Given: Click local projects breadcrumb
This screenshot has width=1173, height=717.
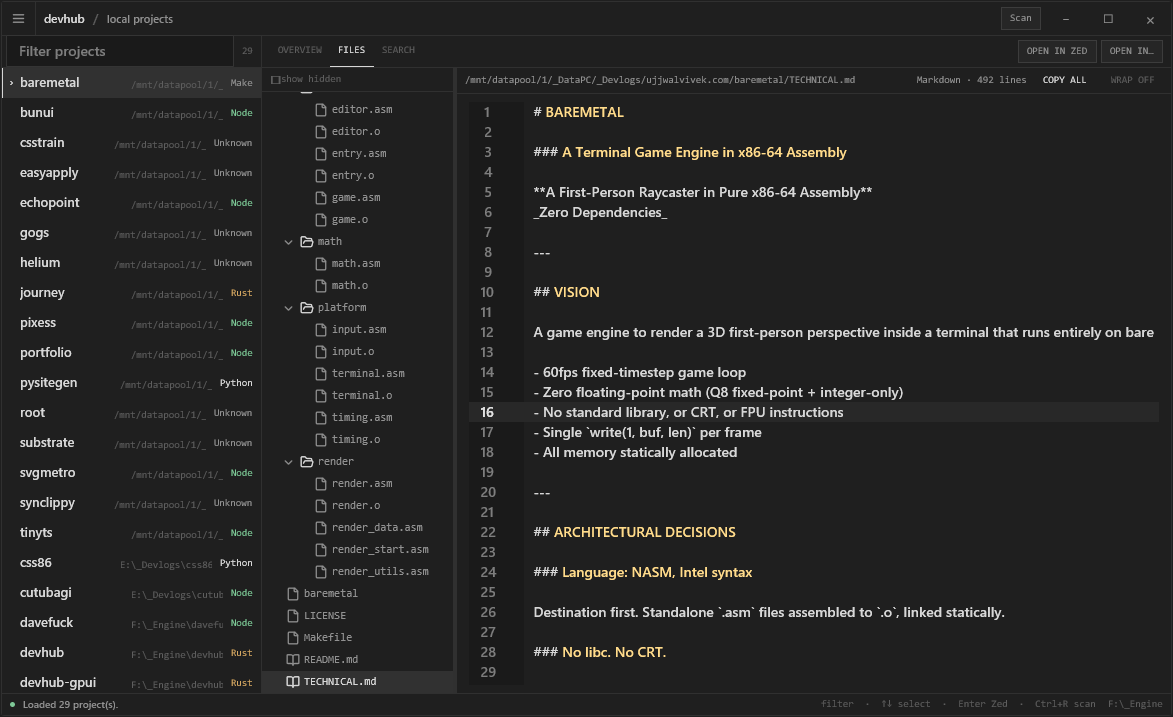Looking at the screenshot, I should (140, 19).
